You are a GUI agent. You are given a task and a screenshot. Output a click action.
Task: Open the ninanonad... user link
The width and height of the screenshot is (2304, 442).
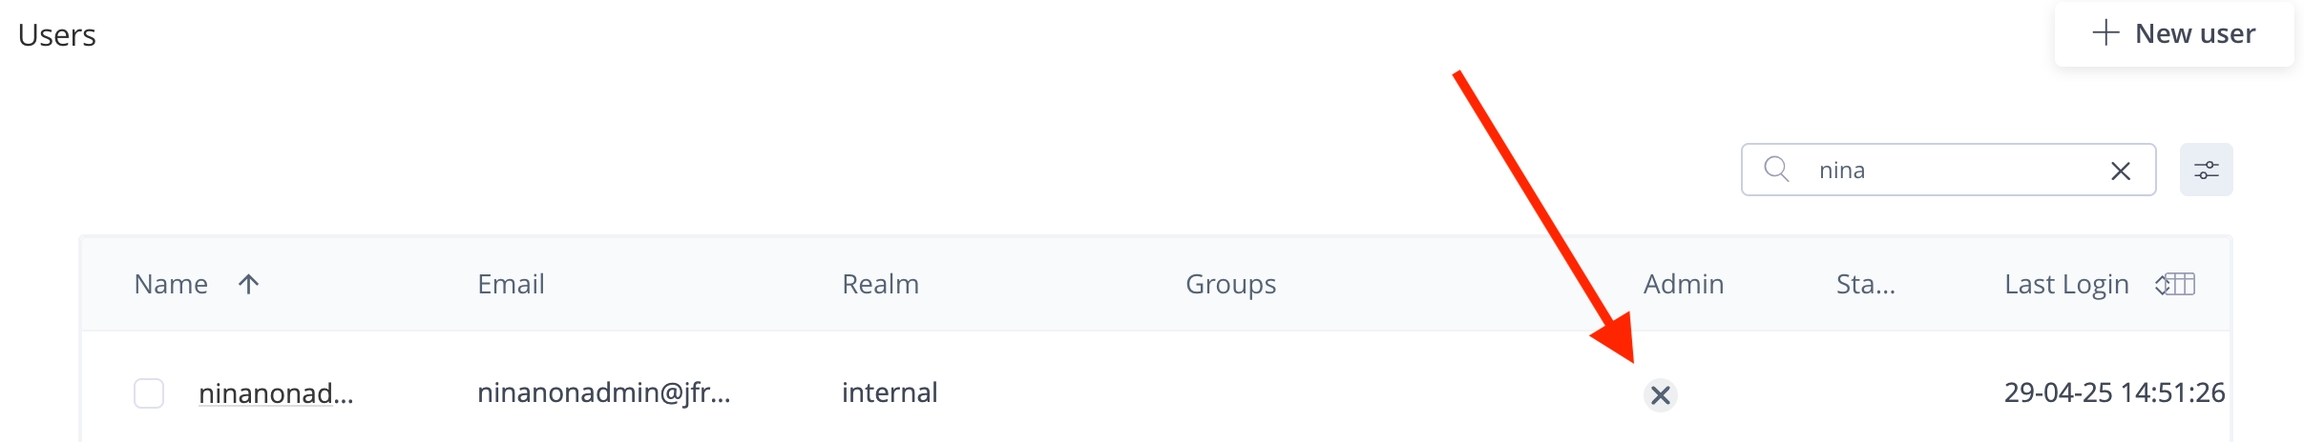276,393
